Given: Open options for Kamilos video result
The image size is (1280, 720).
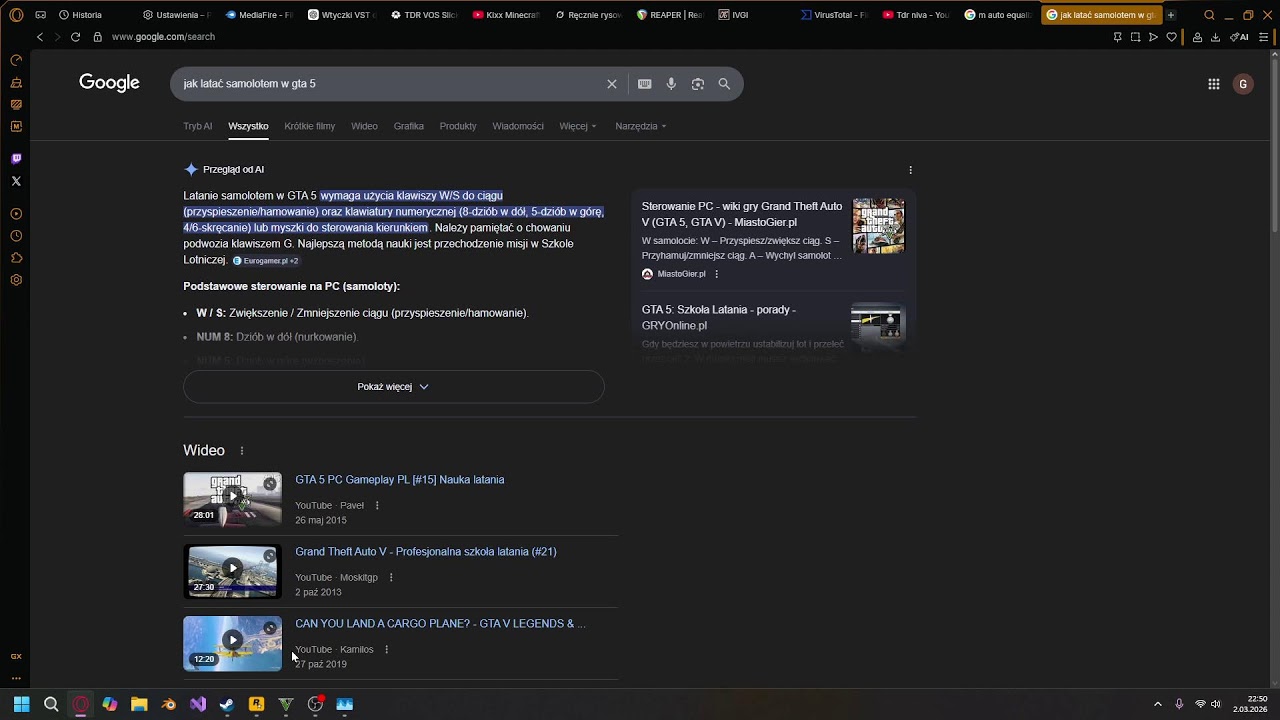Looking at the screenshot, I should coord(386,650).
